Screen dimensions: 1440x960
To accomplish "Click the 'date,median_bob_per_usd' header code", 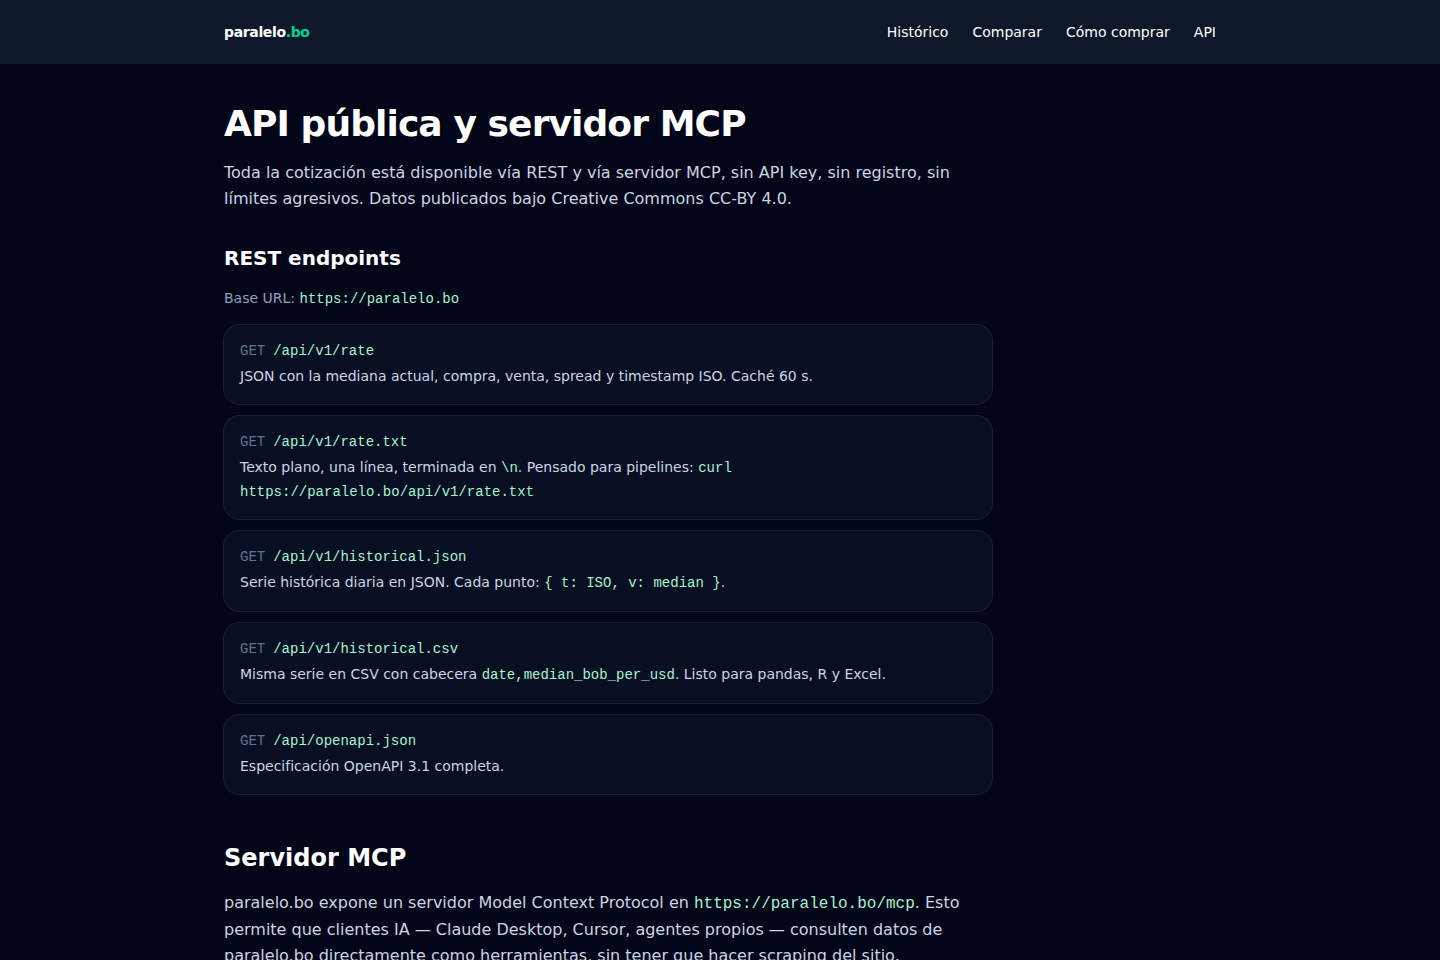I will point(578,674).
